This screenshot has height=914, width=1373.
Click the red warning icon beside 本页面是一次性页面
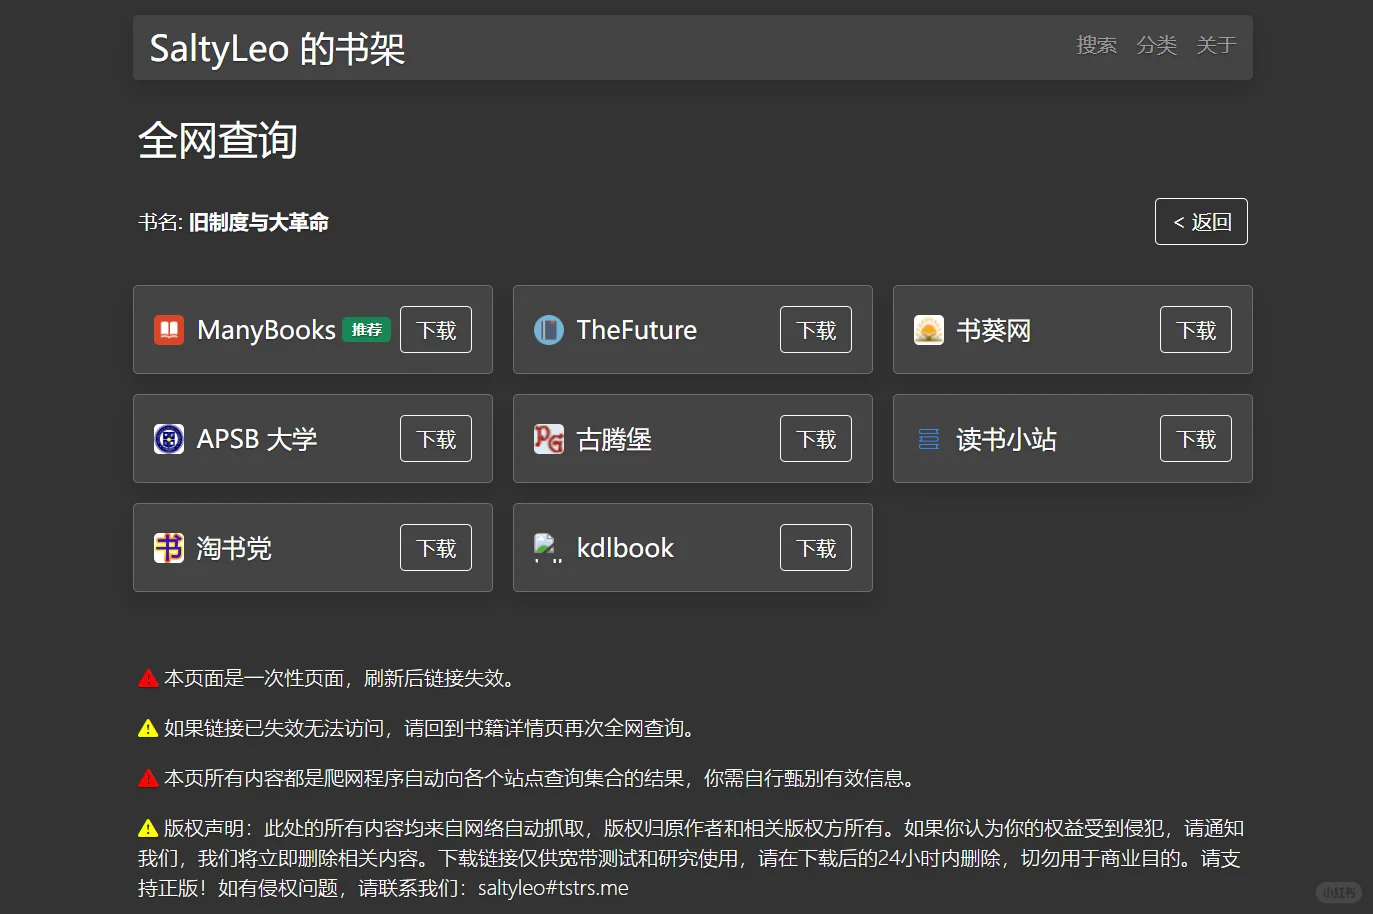(148, 678)
